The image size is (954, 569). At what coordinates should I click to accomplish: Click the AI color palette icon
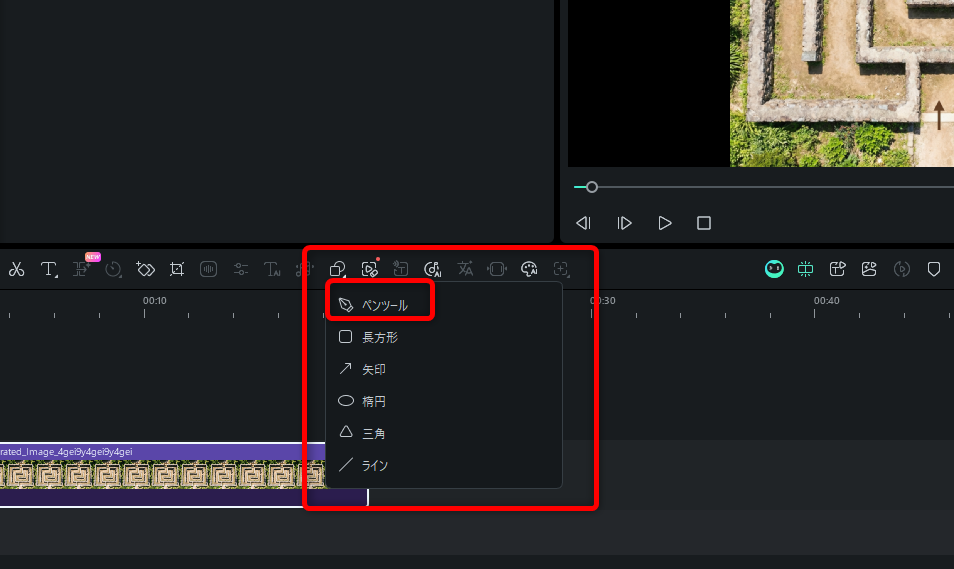point(529,269)
